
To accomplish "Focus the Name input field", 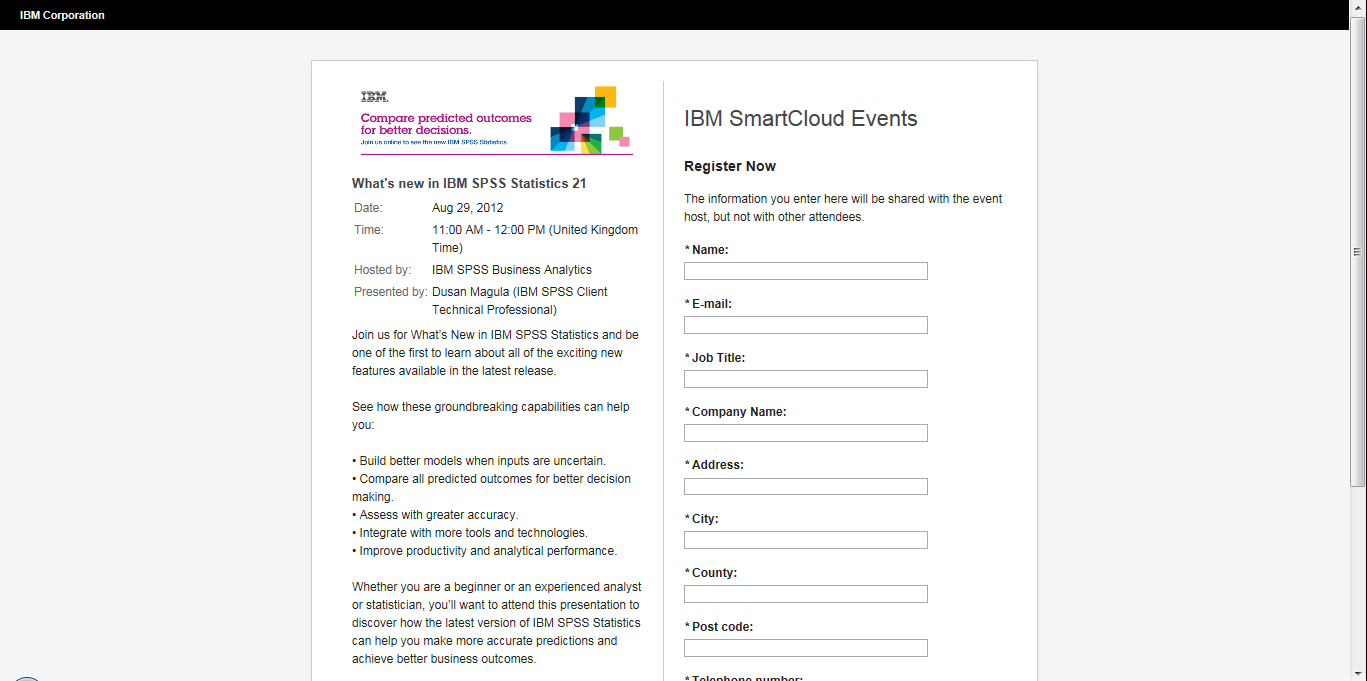I will (x=806, y=271).
